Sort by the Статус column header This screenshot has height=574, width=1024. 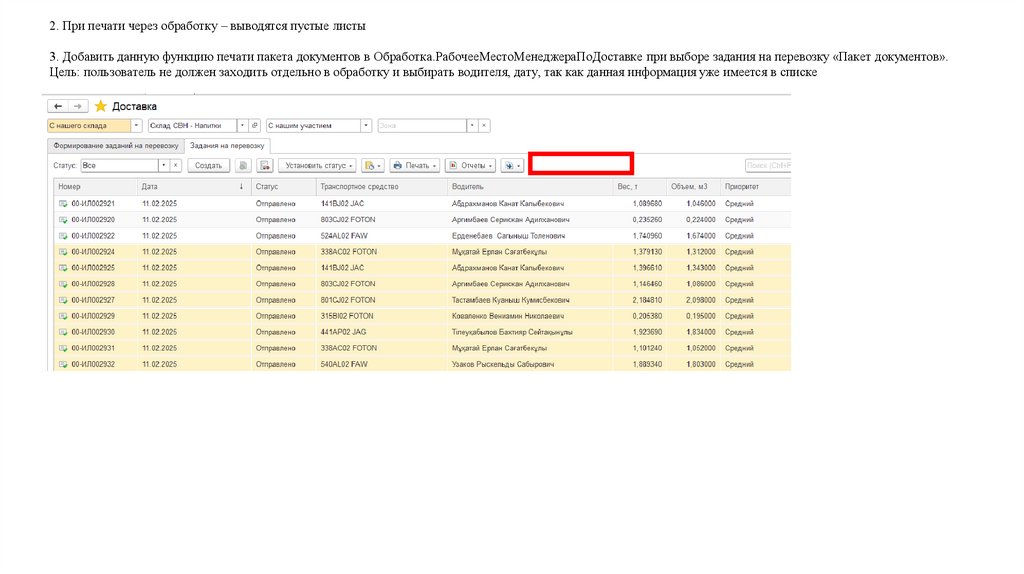tap(284, 187)
